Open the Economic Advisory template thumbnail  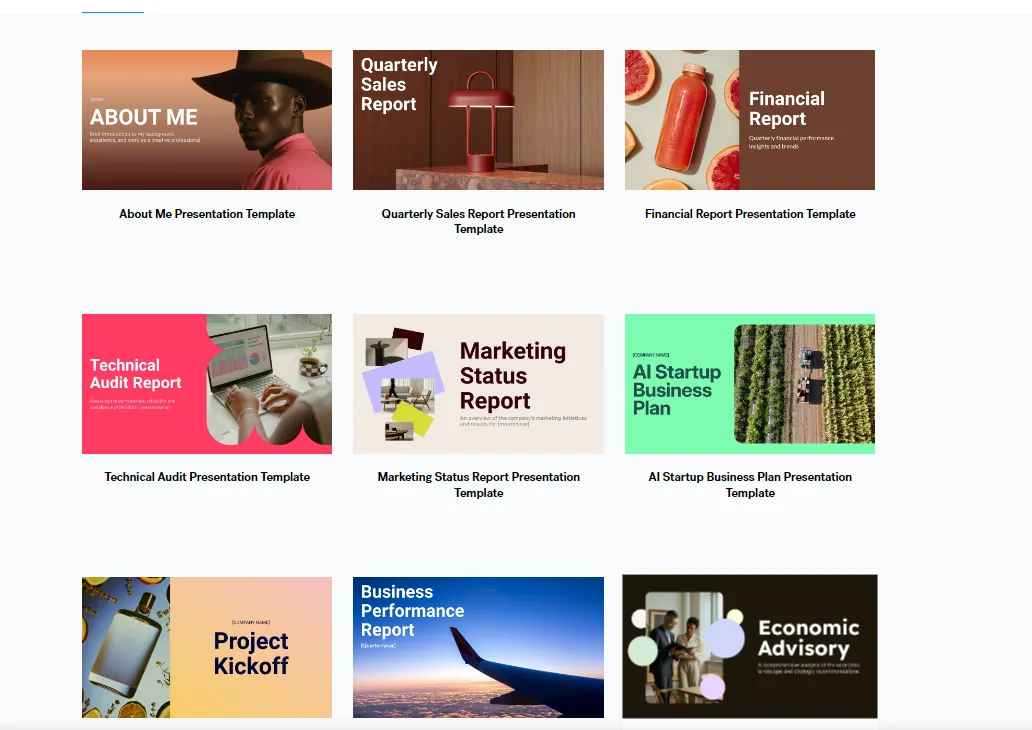[750, 646]
